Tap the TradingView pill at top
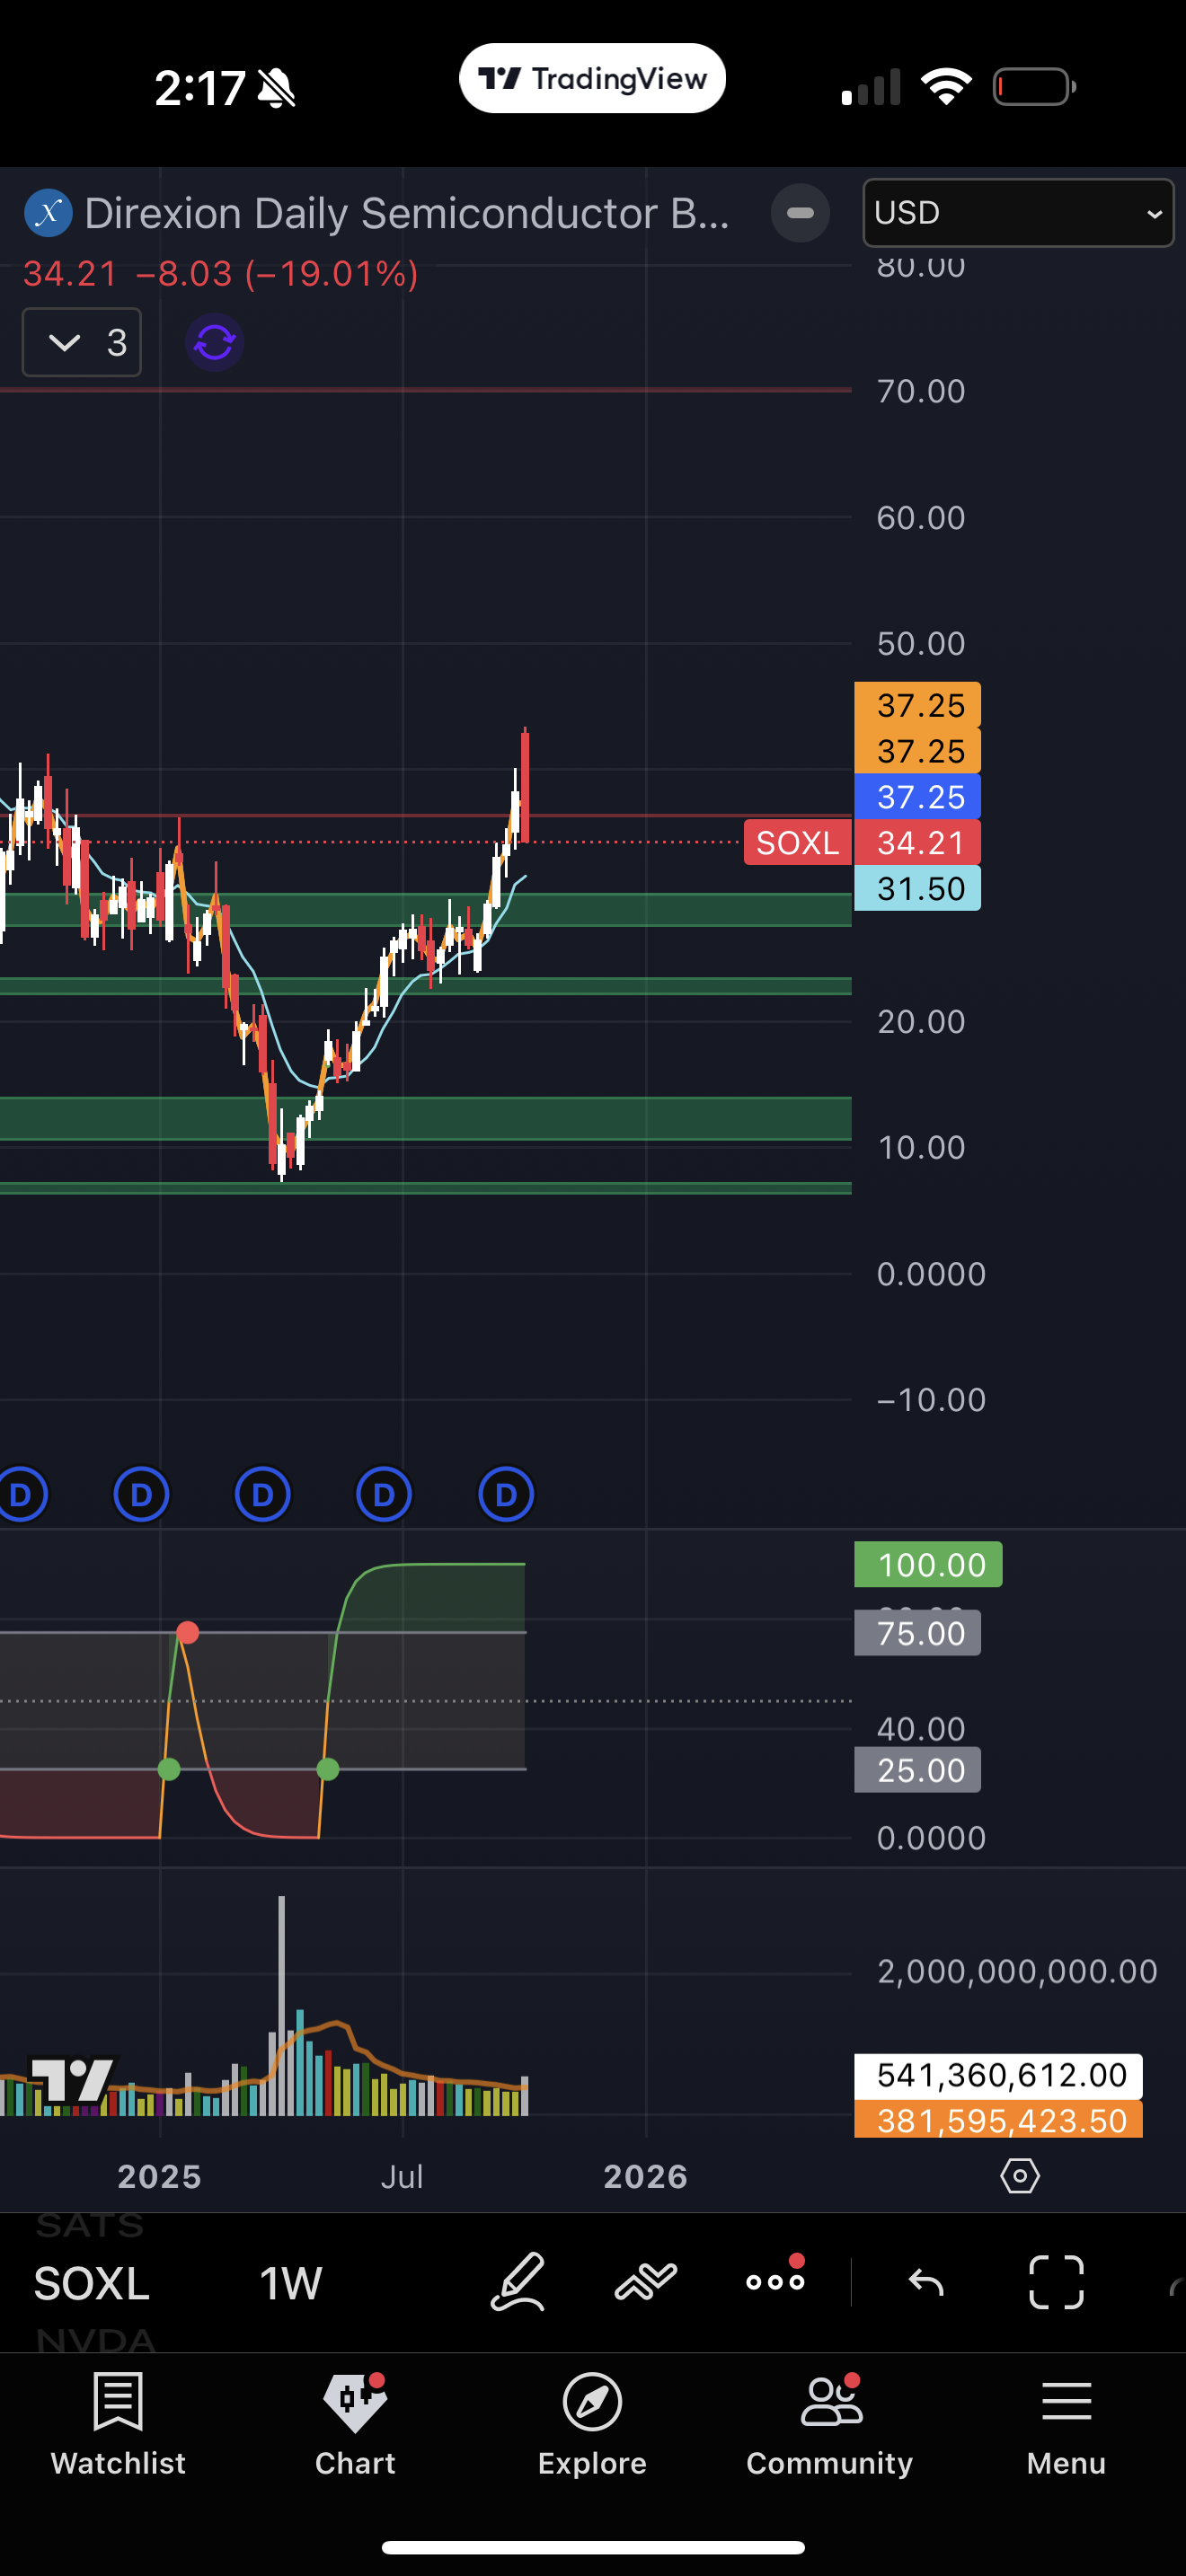 pyautogui.click(x=592, y=78)
